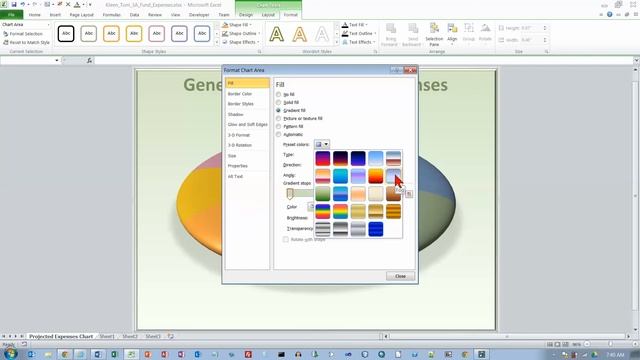This screenshot has width=640, height=360.
Task: Choose the first olive WordArt style A
Action: (x=277, y=34)
